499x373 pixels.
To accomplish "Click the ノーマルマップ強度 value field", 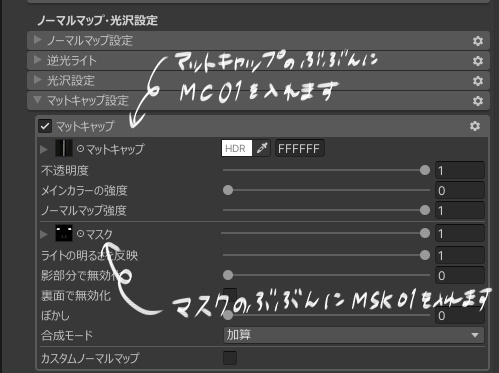I will click(460, 210).
